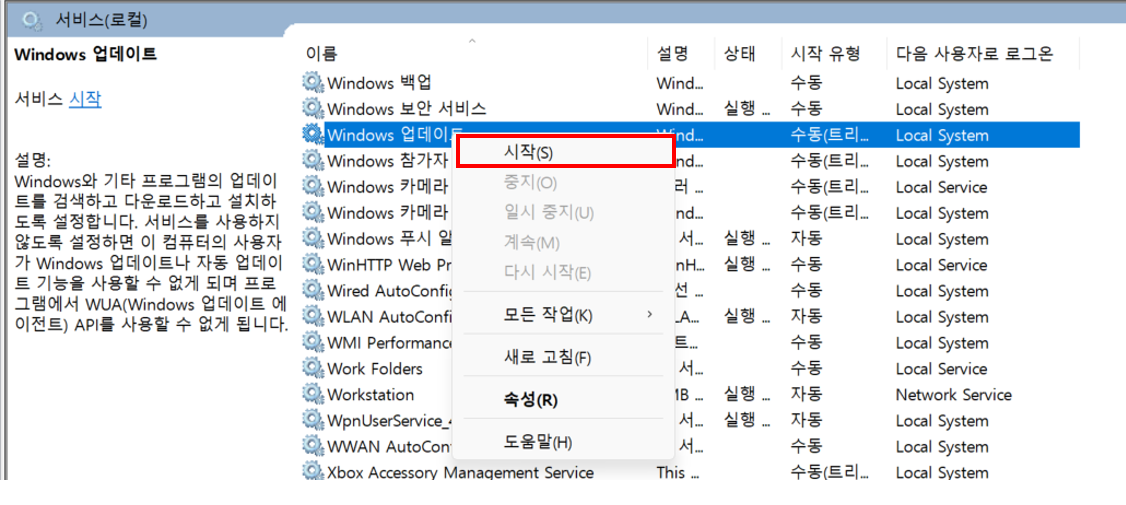
Task: Select the Wired AutoConfig service
Action: coord(389,290)
